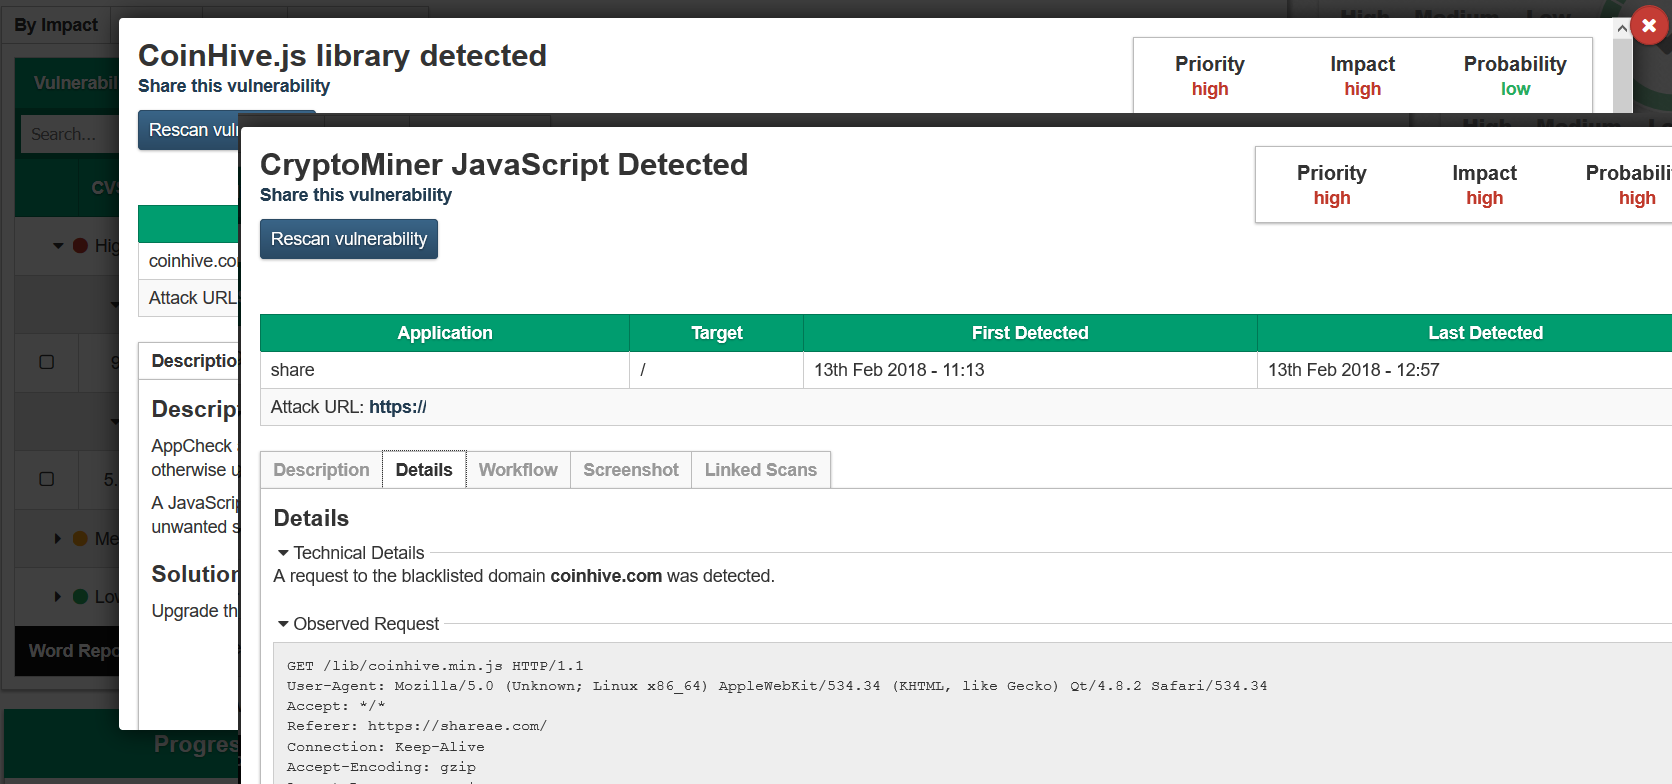The height and width of the screenshot is (784, 1672).
Task: Open the Screenshot tab
Action: 631,470
